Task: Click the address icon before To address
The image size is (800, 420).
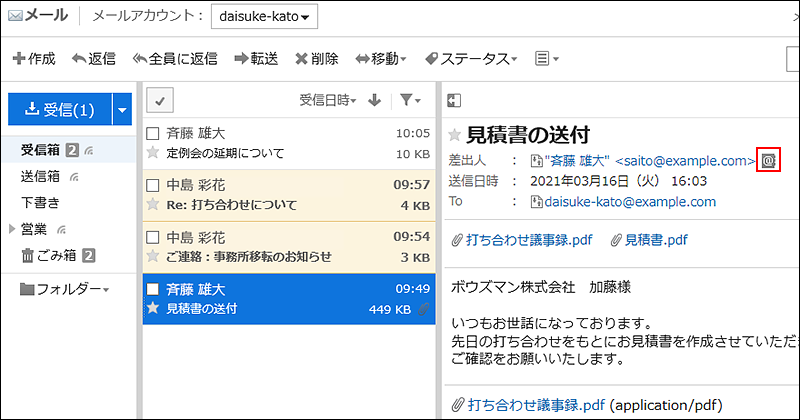Action: tap(536, 202)
